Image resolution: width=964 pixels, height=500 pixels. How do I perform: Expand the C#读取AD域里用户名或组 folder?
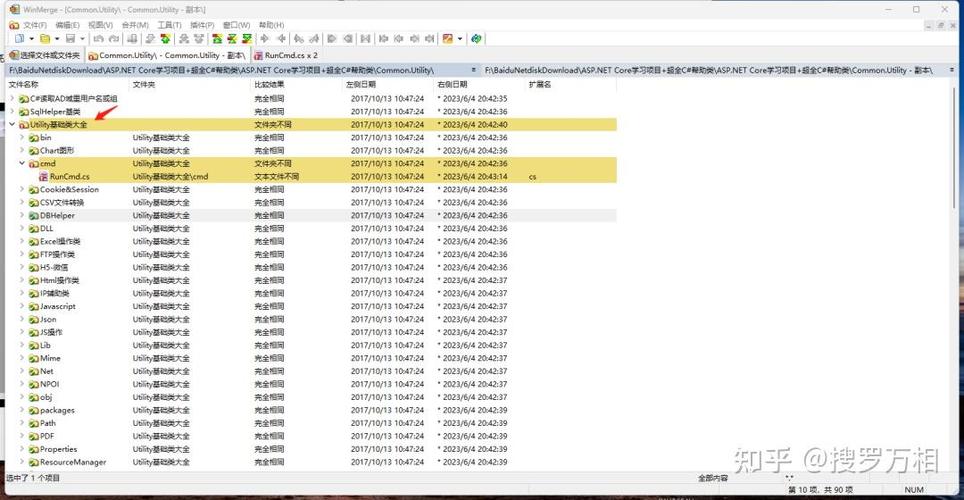pyautogui.click(x=12, y=98)
